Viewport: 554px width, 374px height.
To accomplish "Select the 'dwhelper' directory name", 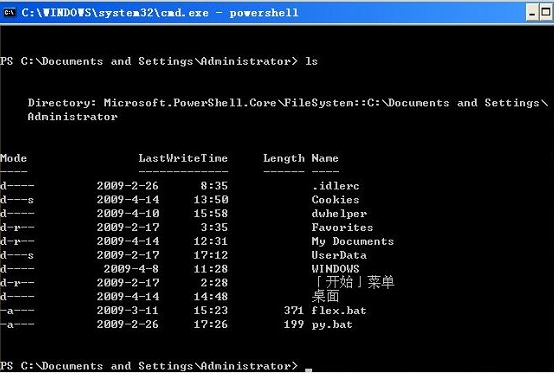I will click(x=339, y=214).
